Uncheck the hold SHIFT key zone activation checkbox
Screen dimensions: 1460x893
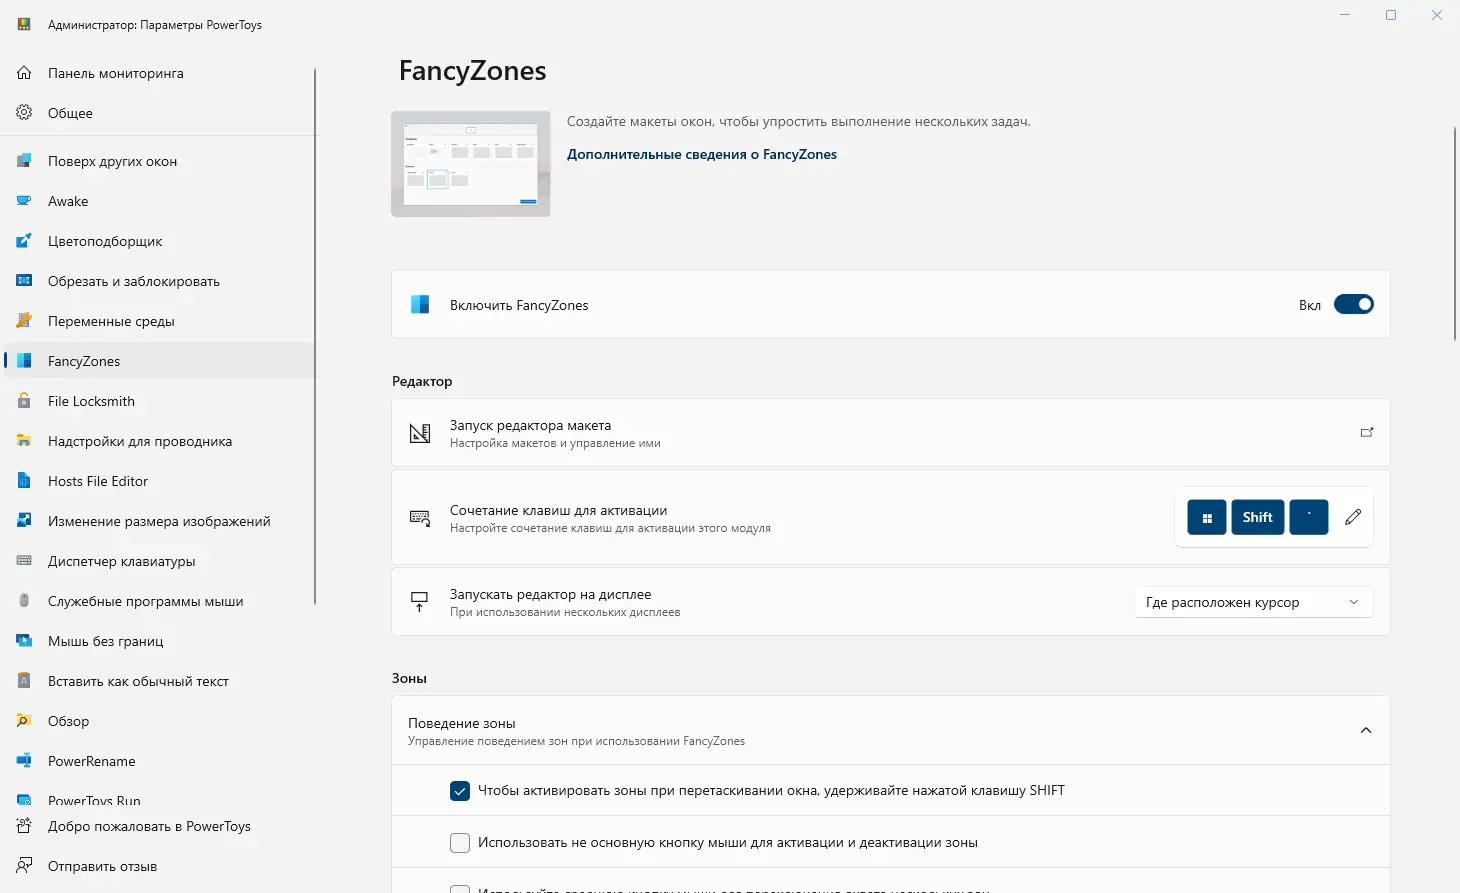pyautogui.click(x=460, y=791)
